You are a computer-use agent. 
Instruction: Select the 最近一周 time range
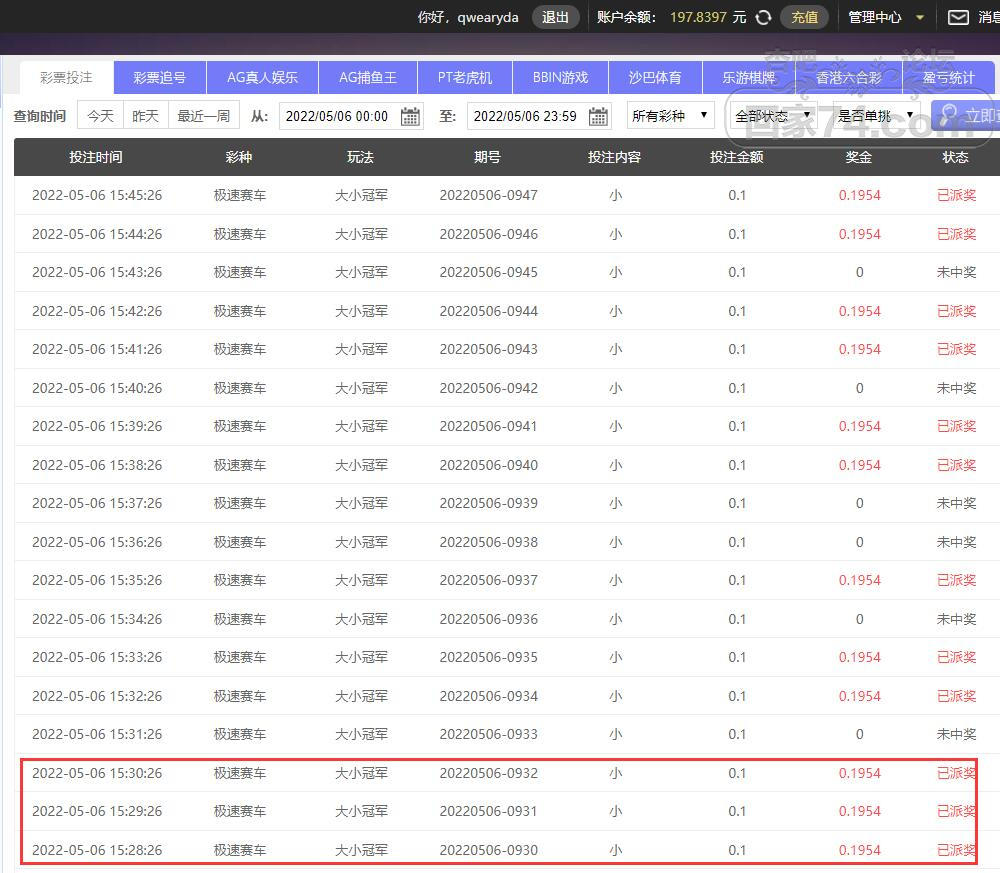click(x=204, y=116)
